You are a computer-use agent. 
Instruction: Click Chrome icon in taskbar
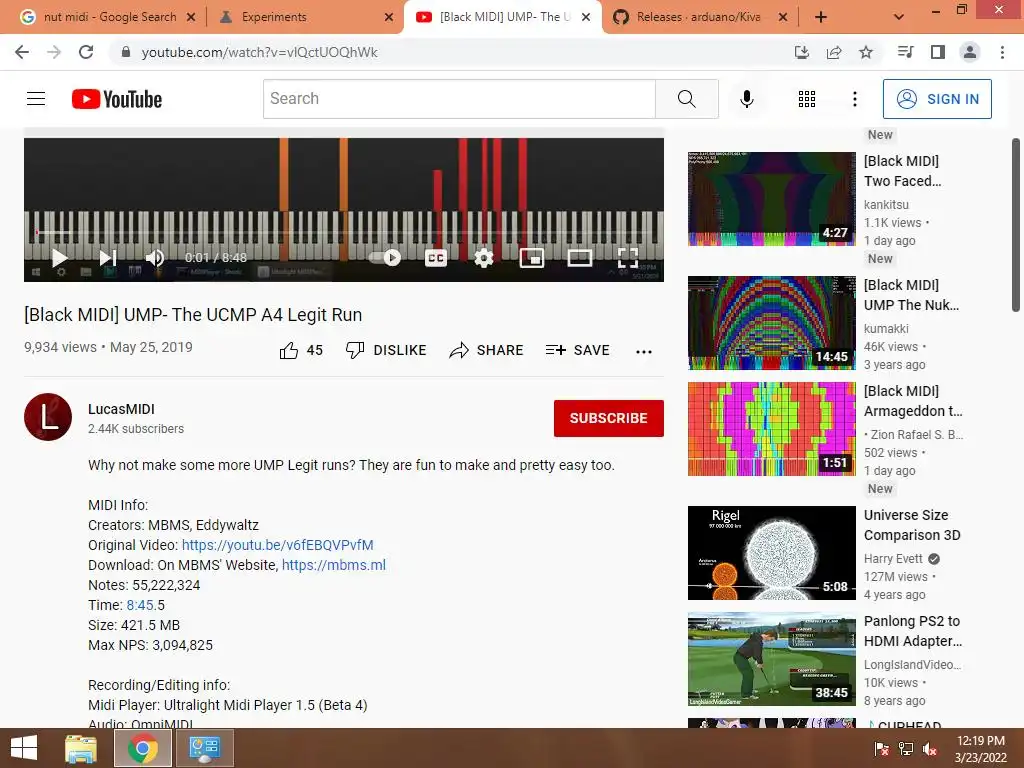[x=142, y=748]
